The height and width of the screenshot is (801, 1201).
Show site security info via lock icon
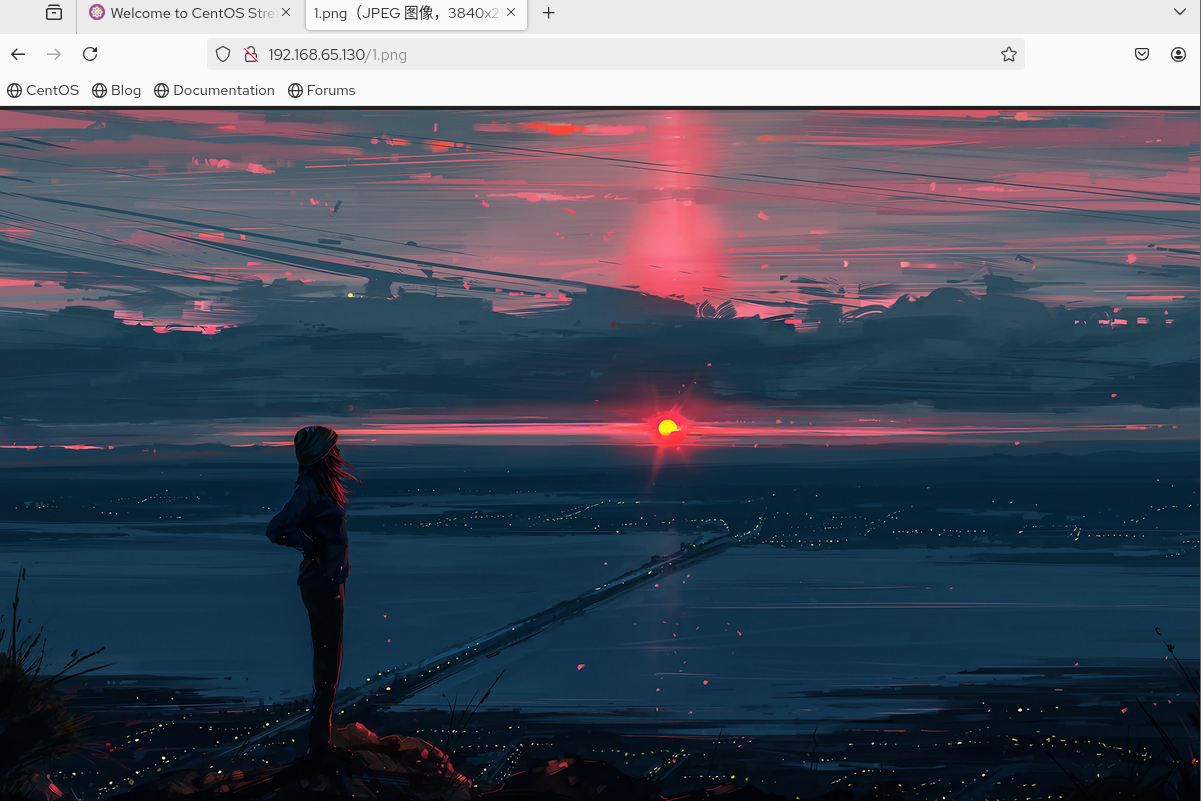click(250, 54)
